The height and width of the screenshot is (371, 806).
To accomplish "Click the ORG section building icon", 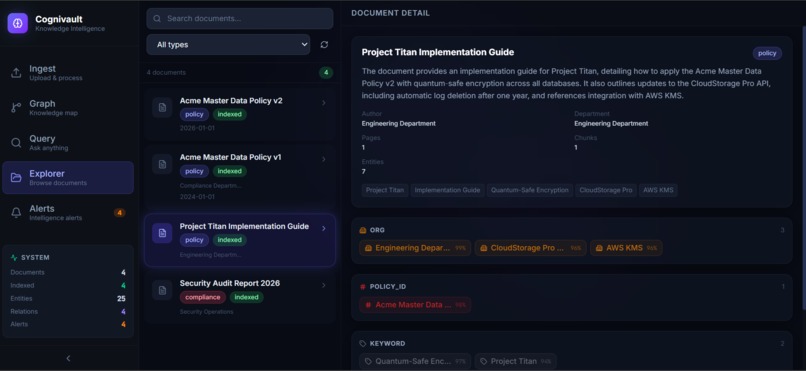I will point(363,230).
